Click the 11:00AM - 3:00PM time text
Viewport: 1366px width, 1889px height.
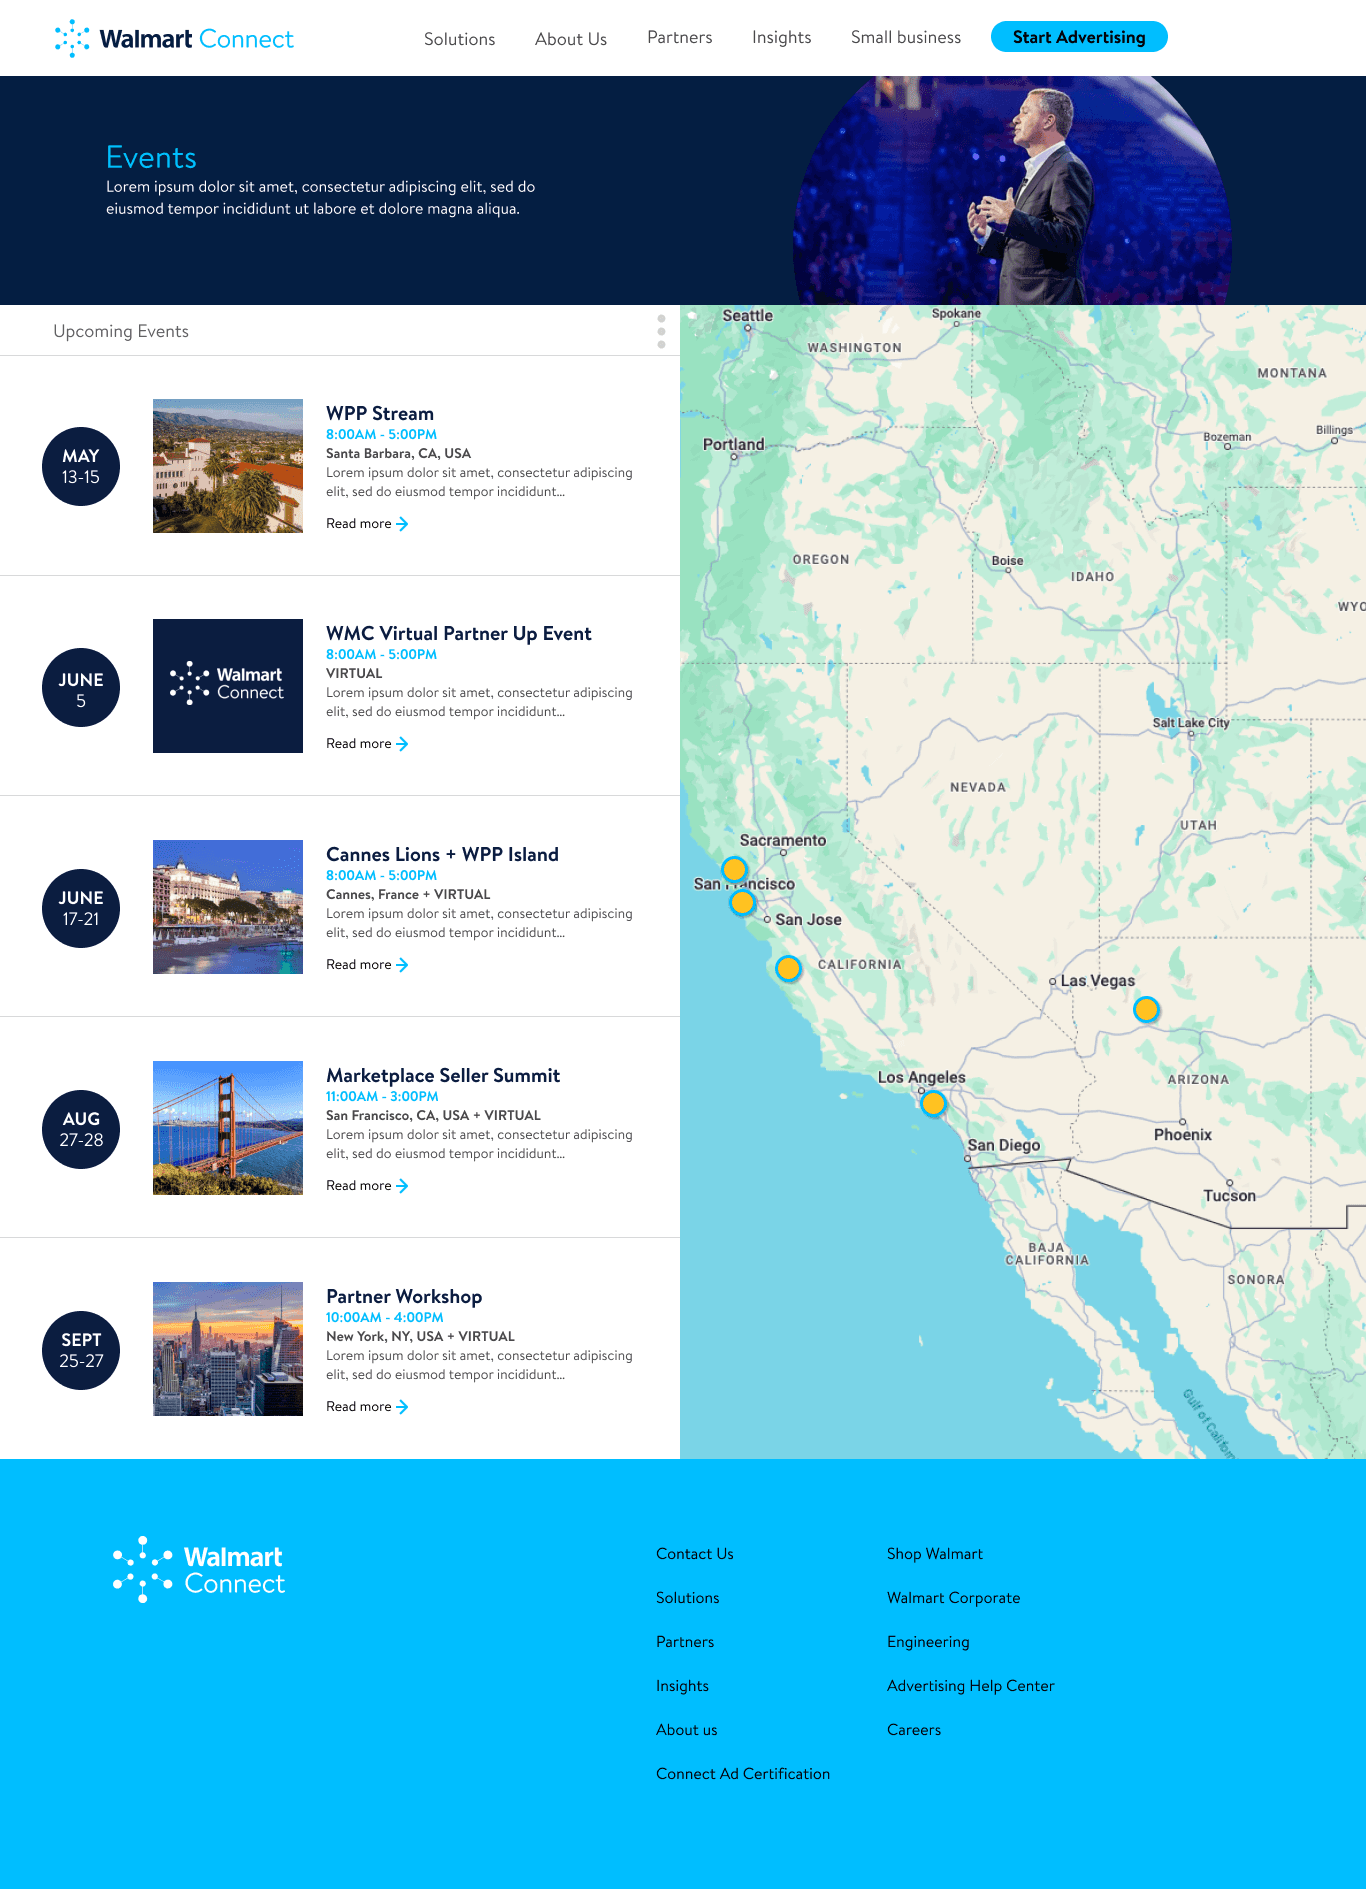tap(382, 1097)
